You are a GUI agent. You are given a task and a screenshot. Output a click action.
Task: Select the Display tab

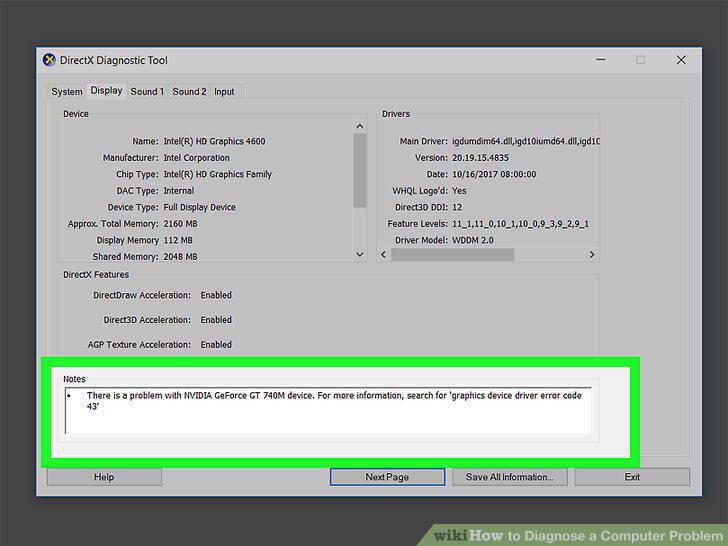tap(106, 90)
